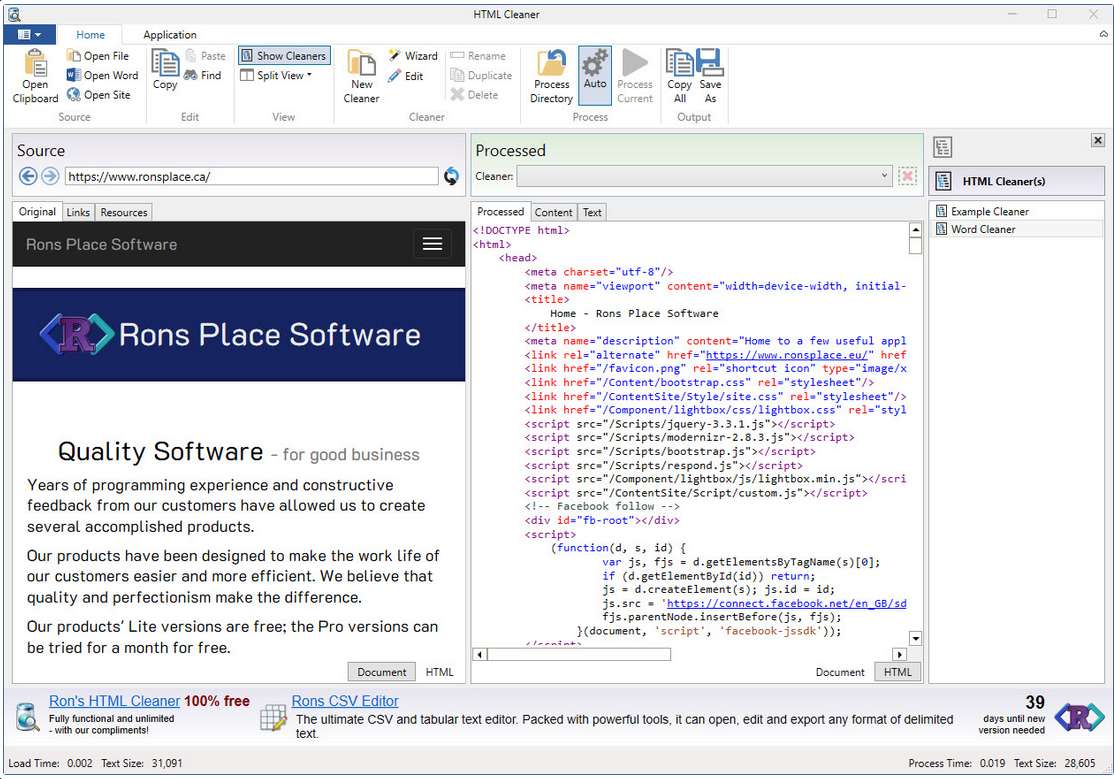
Task: Open Rons CSV Editor link
Action: [345, 701]
